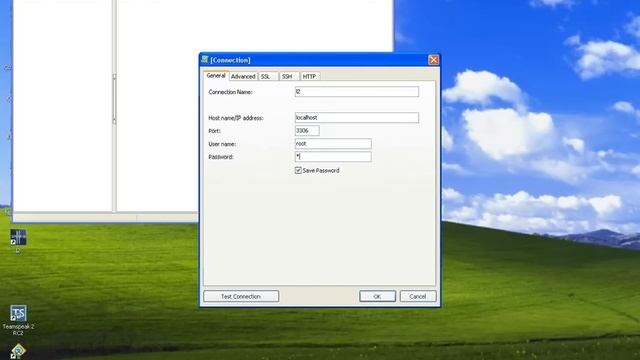Open the SSL tab
640x360 pixels.
(267, 76)
